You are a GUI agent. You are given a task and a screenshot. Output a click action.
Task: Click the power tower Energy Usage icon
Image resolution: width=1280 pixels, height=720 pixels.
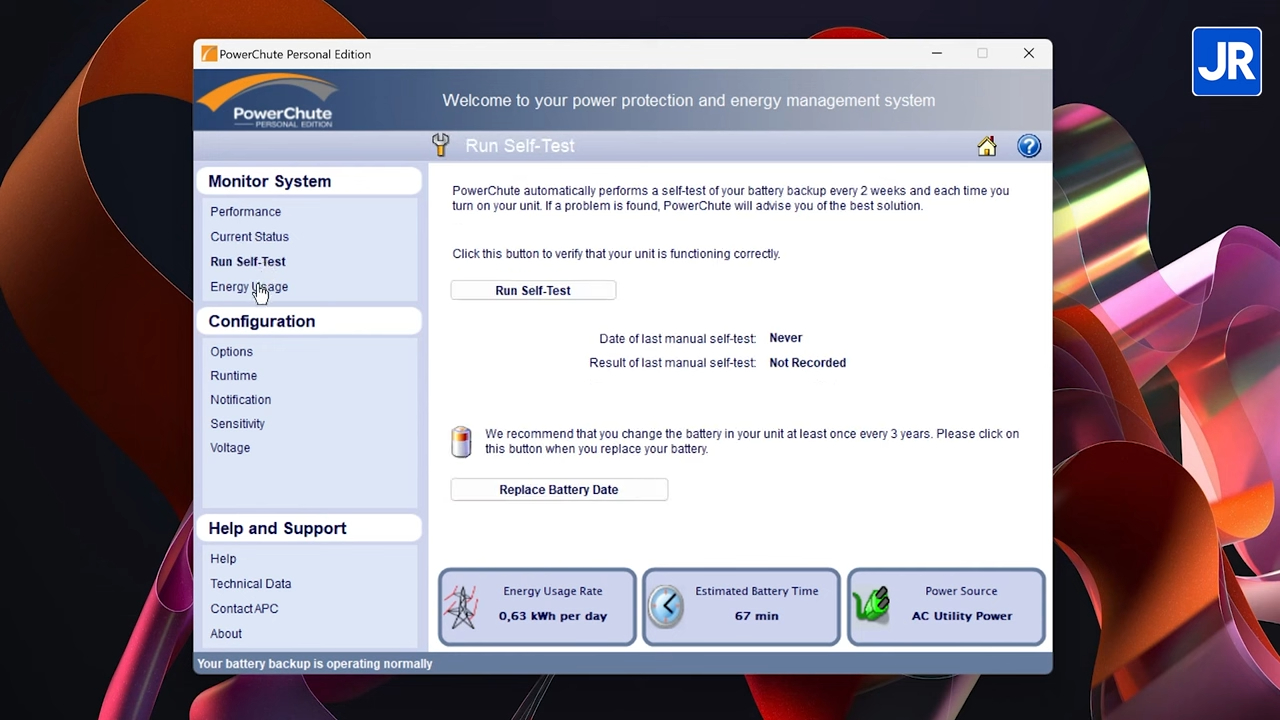[x=462, y=607]
